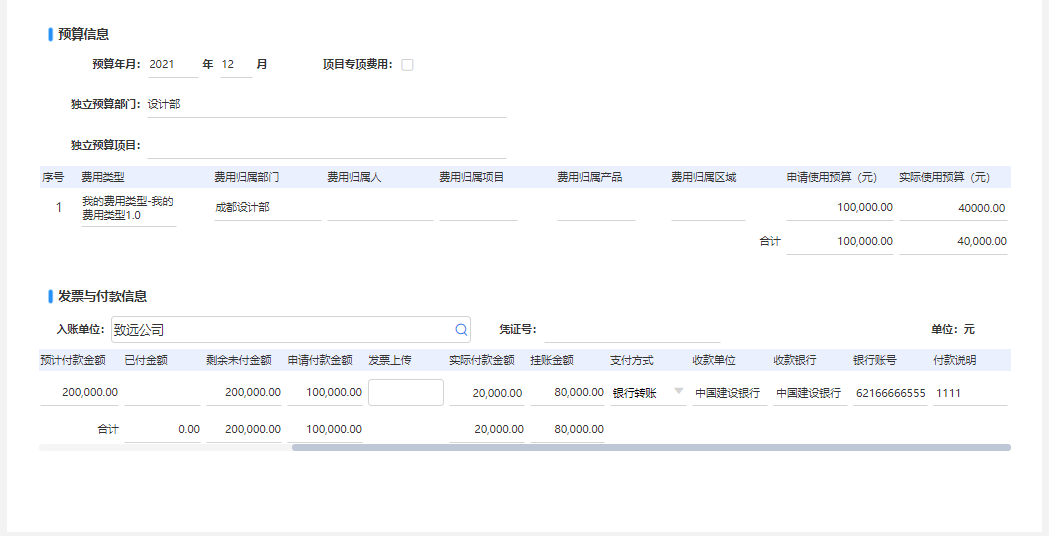Click the empty 费用归属区域 field
The image size is (1049, 536).
point(708,207)
